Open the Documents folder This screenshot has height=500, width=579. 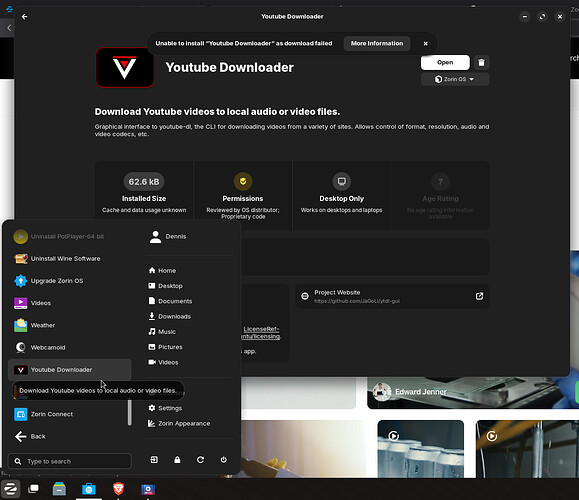point(189,301)
